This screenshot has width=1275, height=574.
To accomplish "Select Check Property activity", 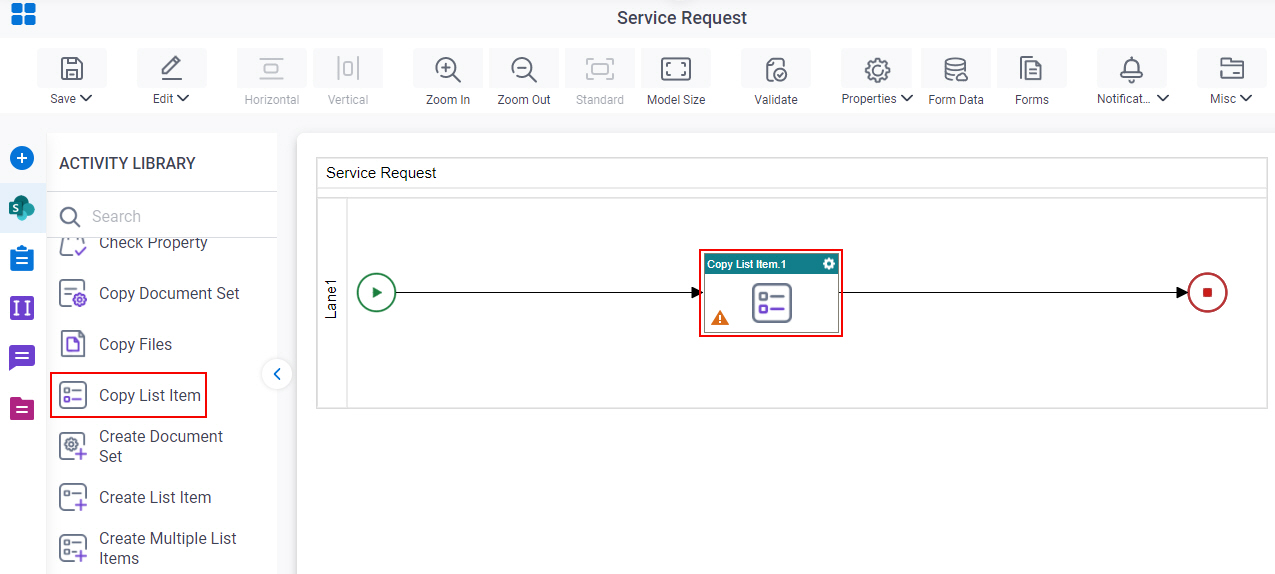I will [133, 243].
